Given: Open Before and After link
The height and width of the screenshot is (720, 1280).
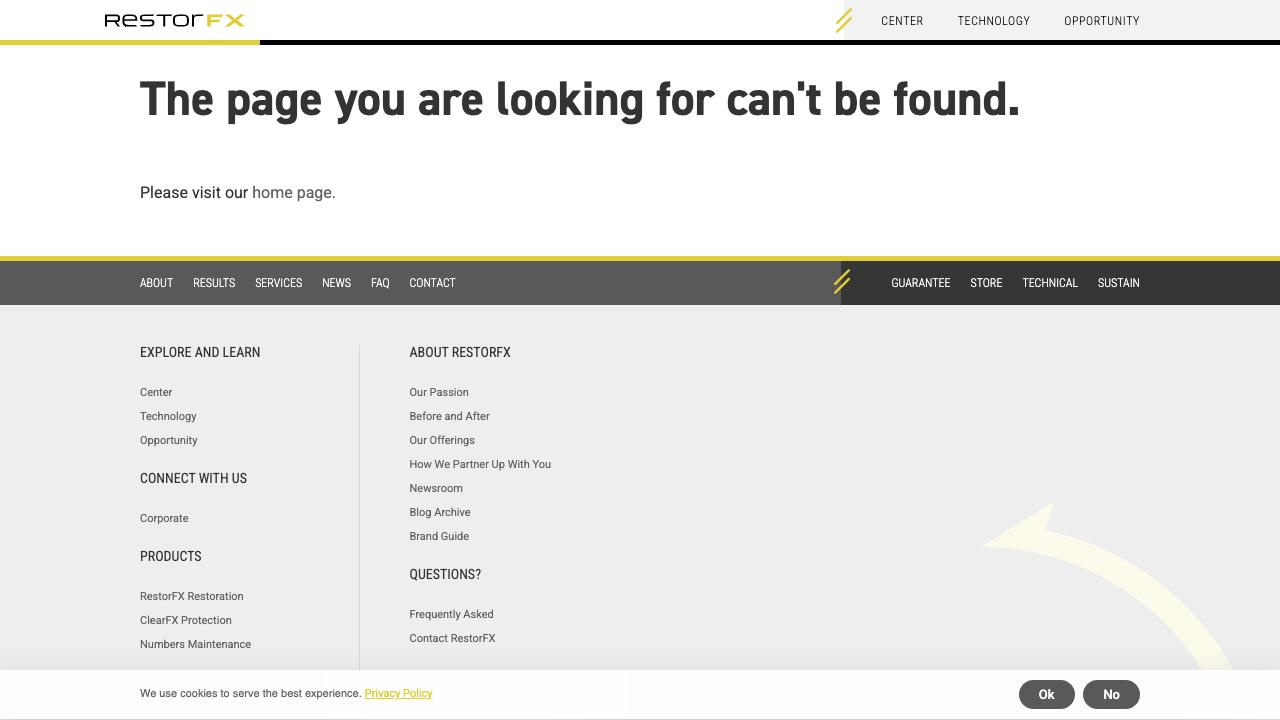Looking at the screenshot, I should click(x=449, y=416).
